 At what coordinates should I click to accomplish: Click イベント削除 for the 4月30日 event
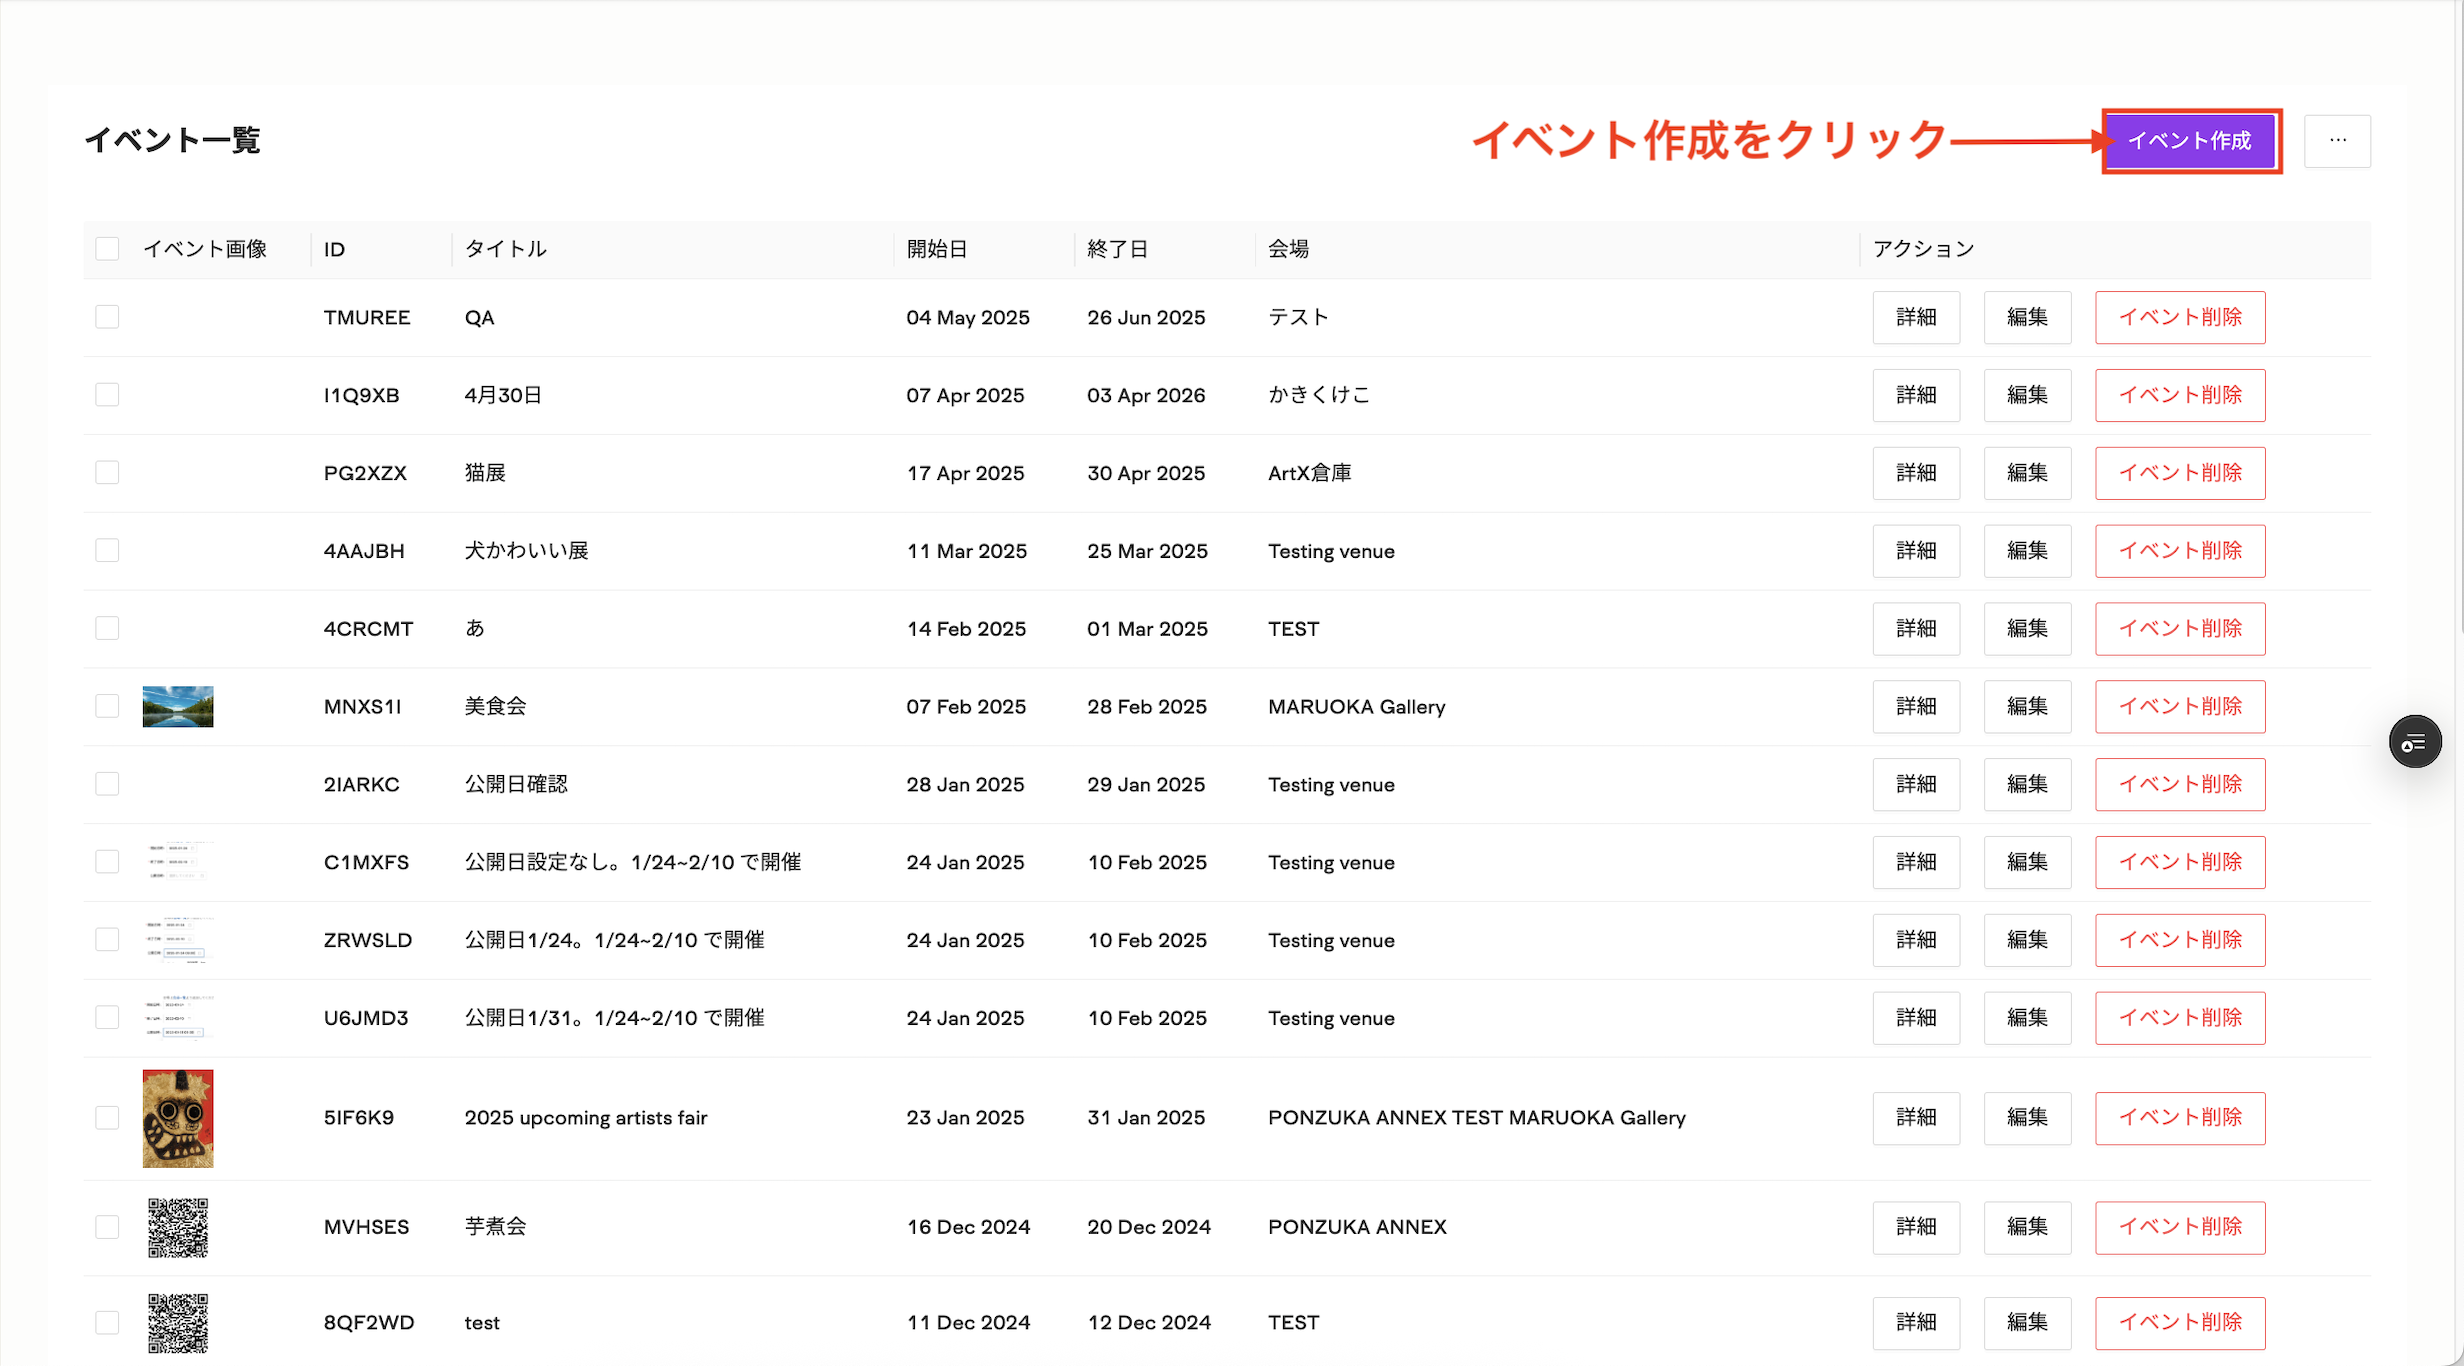click(2180, 395)
